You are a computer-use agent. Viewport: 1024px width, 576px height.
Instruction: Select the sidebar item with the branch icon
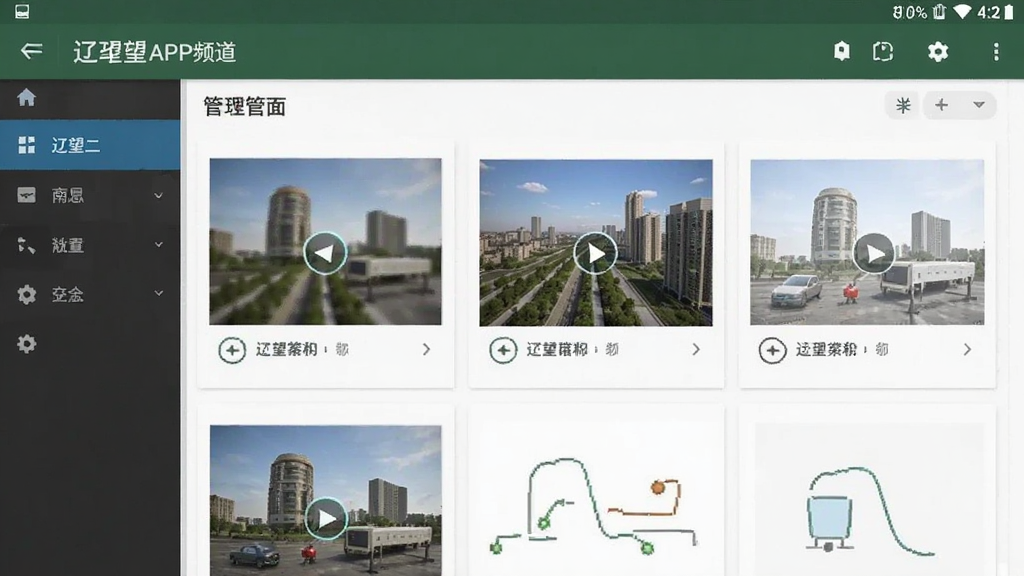[90, 245]
